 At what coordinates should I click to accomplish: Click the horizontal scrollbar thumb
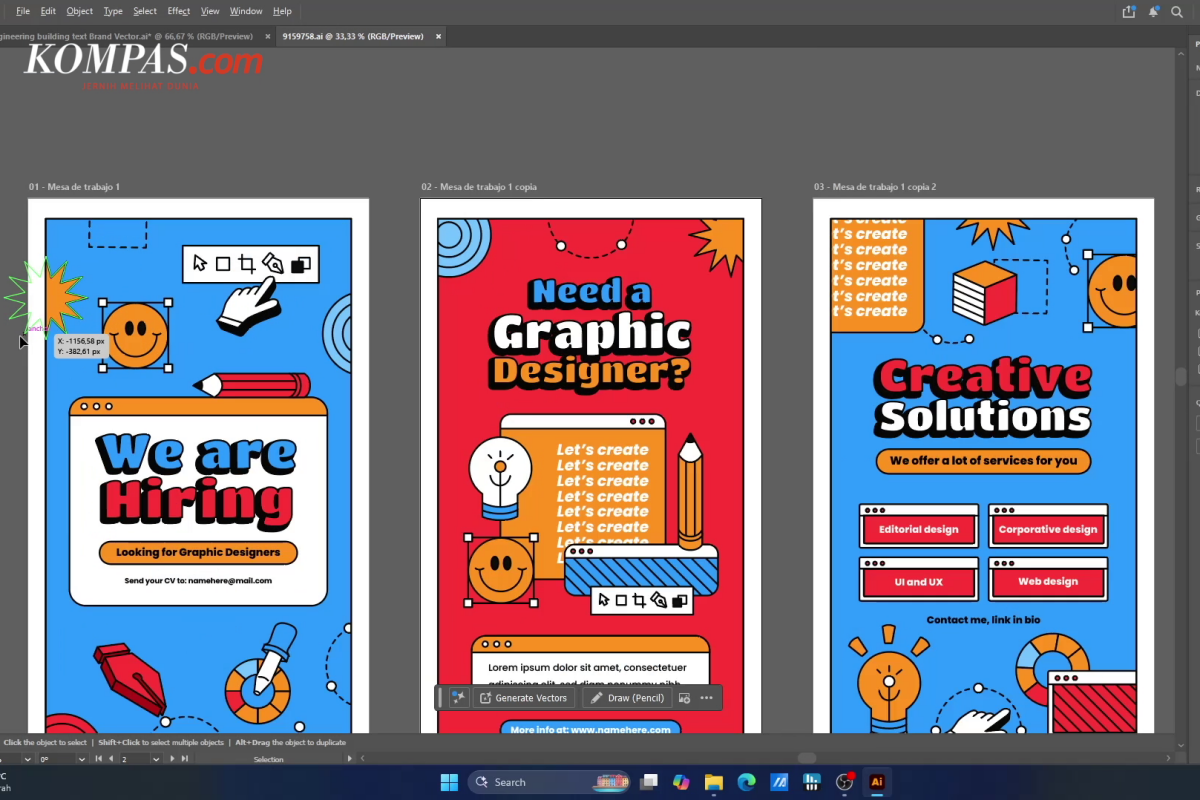point(806,758)
